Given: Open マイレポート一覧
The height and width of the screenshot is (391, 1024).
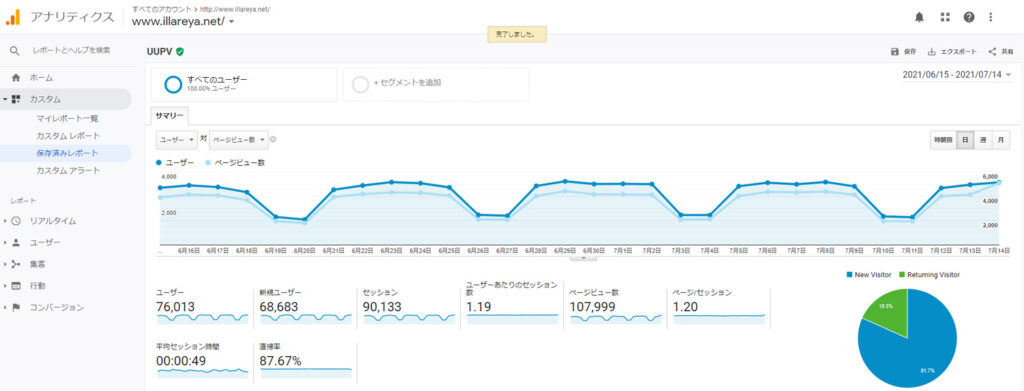Looking at the screenshot, I should point(67,118).
